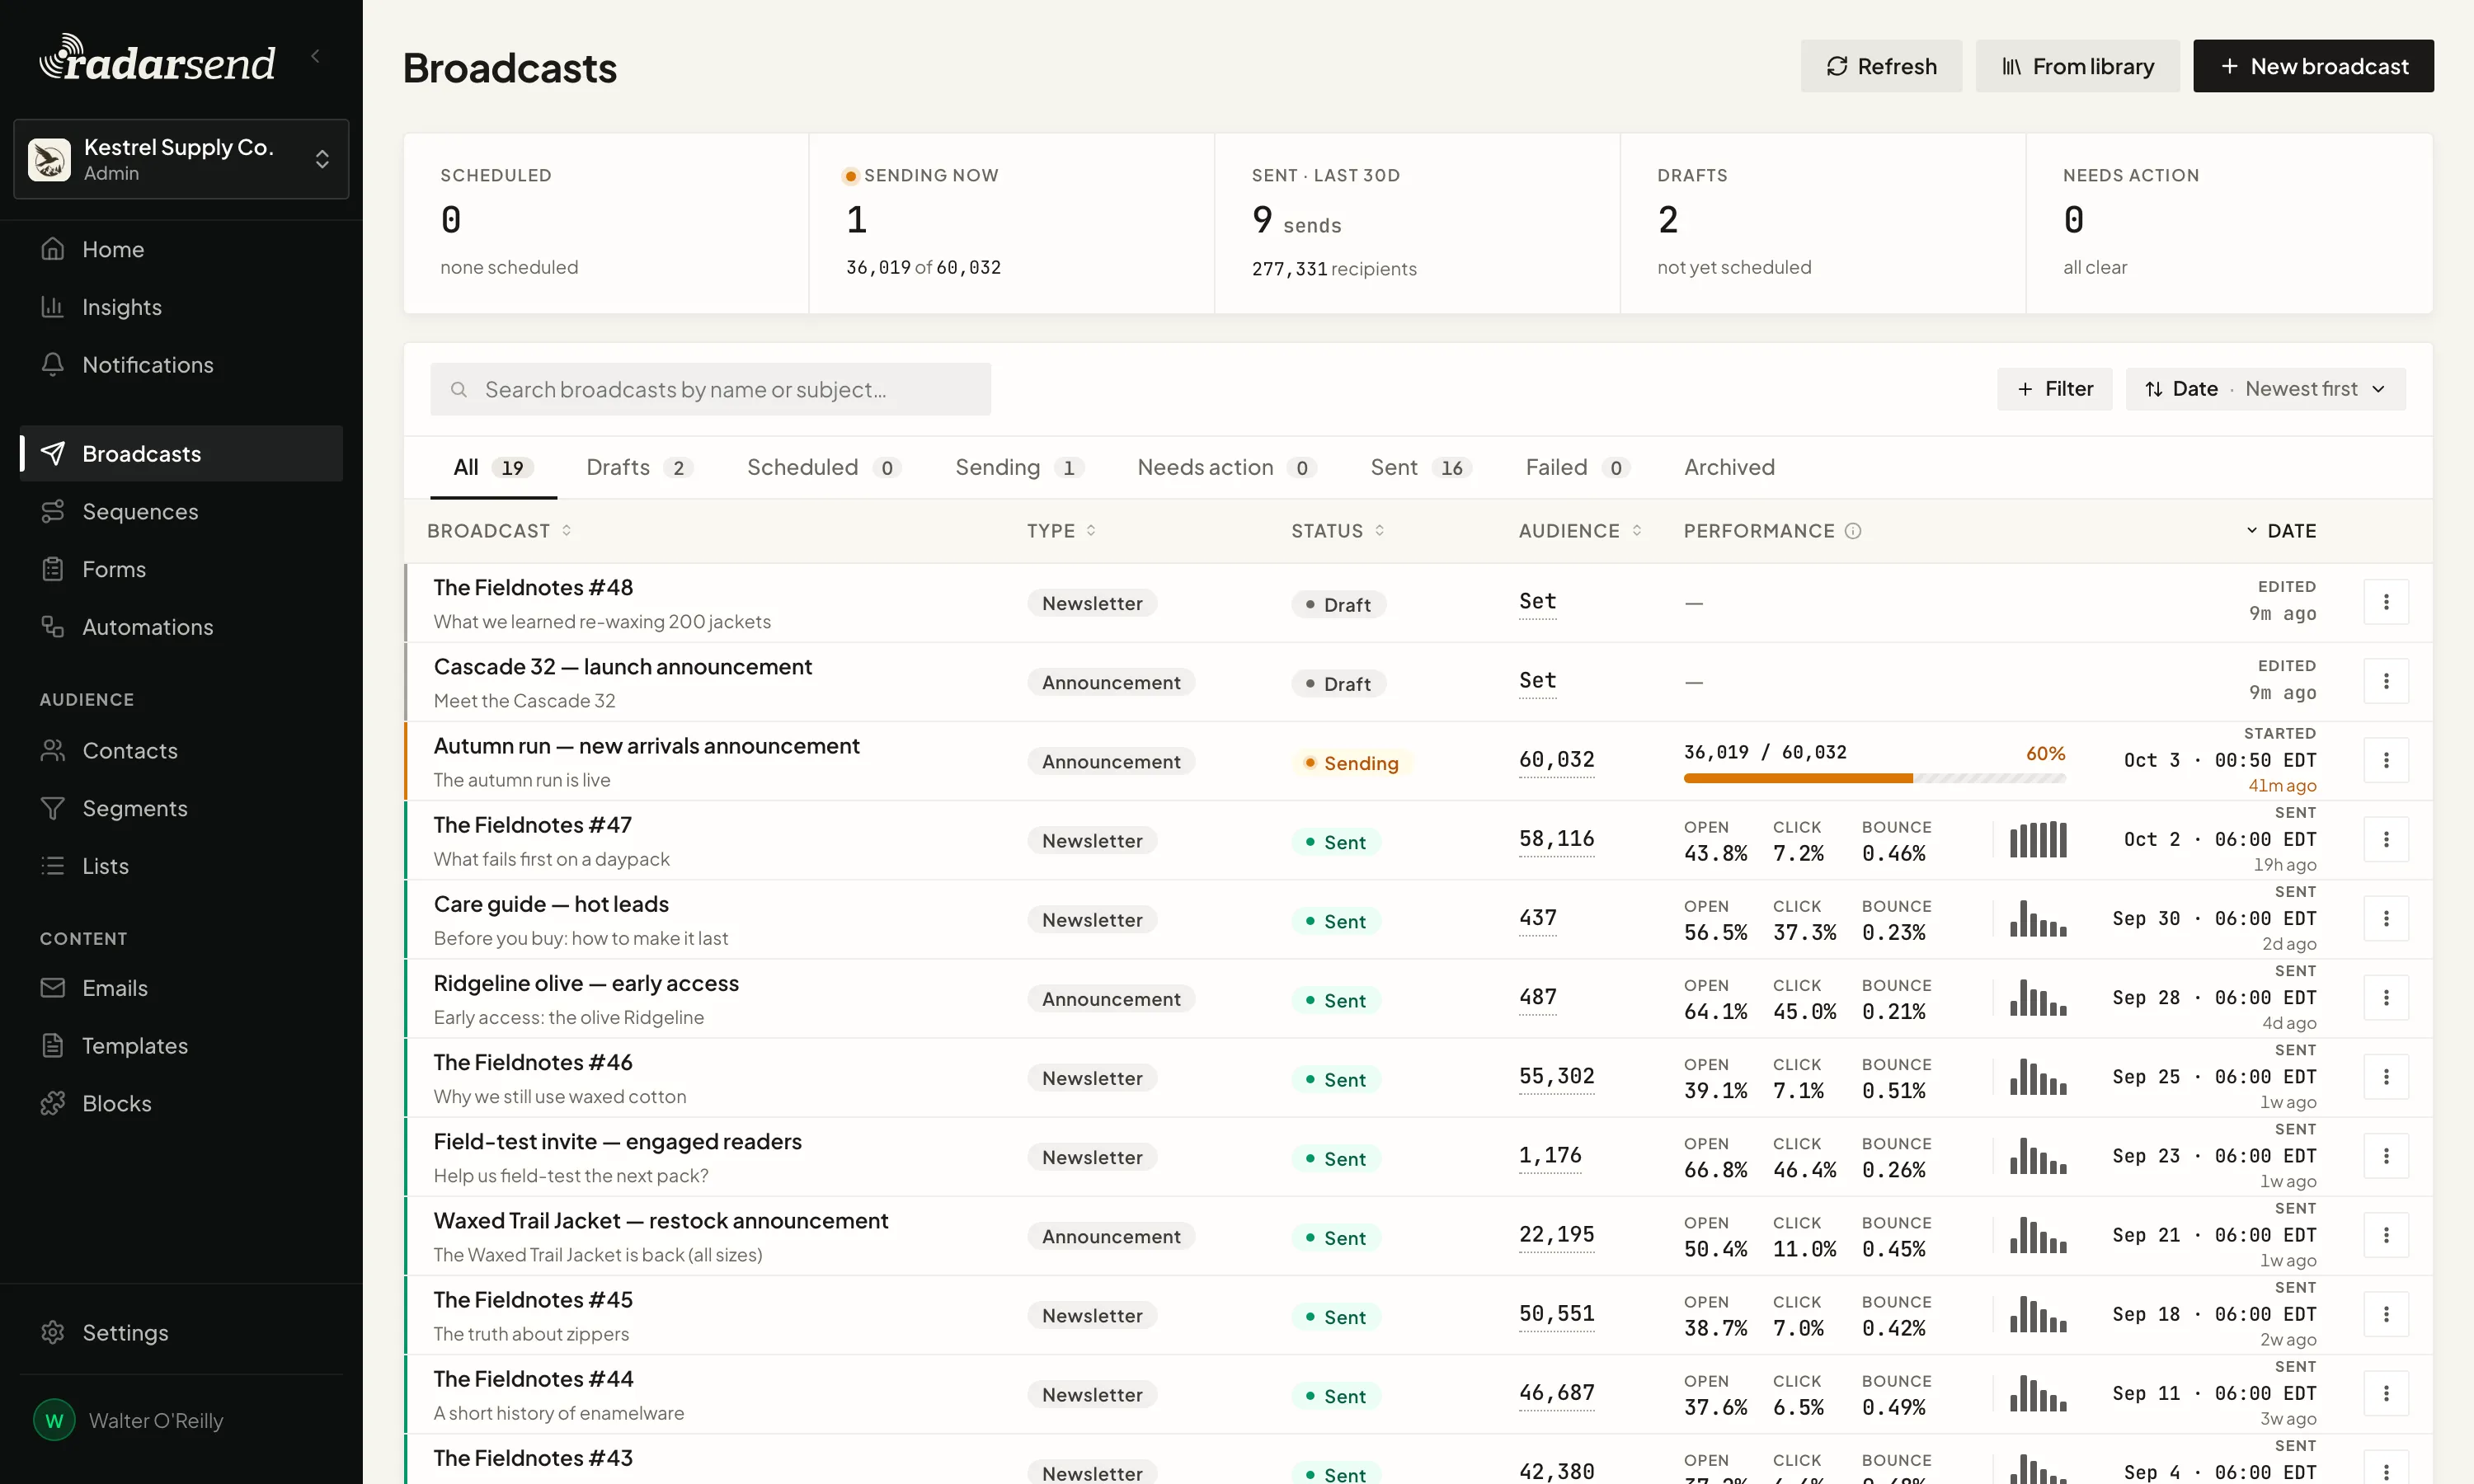Screen dimensions: 2474x1484
Task: Click the Refresh button
Action: point(1881,66)
